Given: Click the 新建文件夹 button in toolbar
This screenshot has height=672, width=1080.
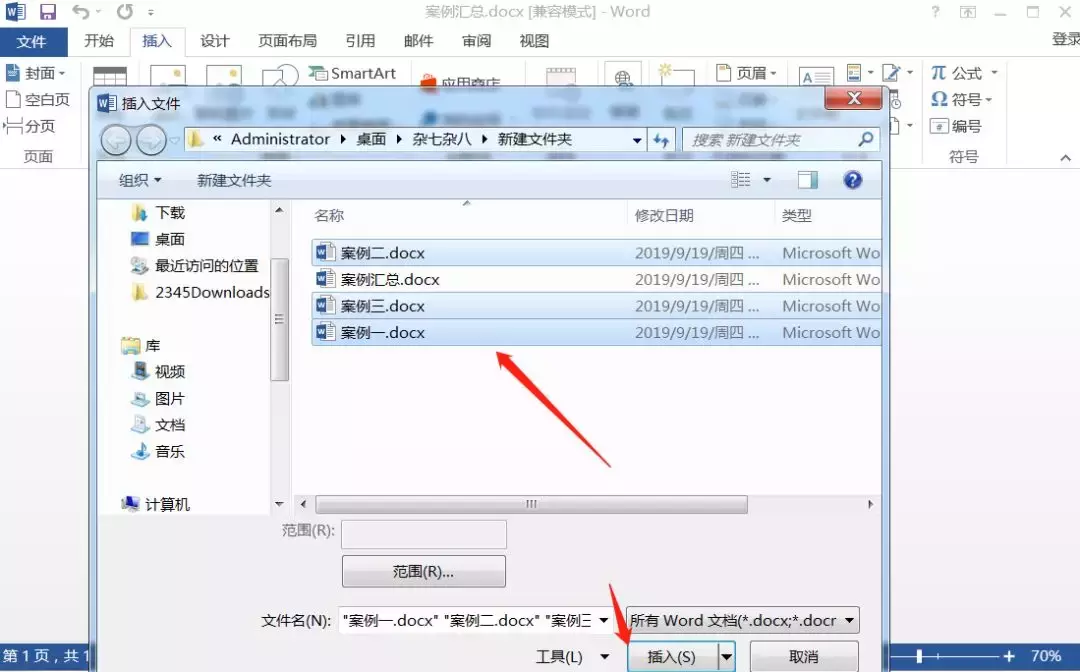Looking at the screenshot, I should coord(234,180).
